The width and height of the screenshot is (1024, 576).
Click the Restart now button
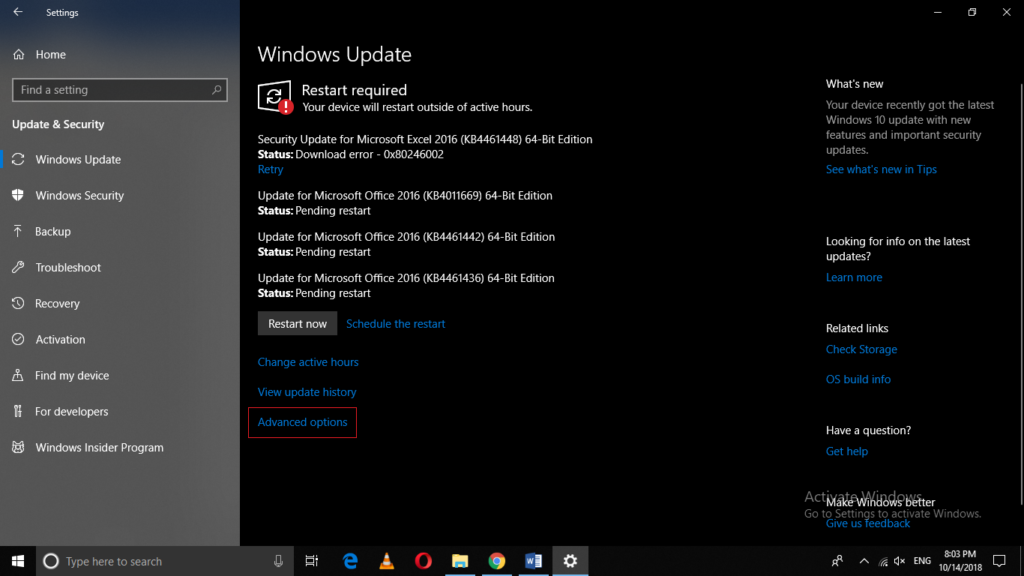(297, 323)
